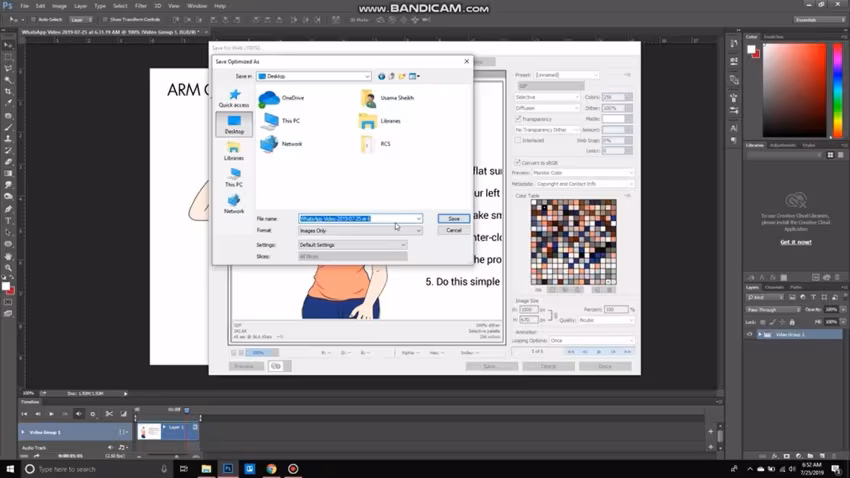This screenshot has width=850, height=478.
Task: Open the view menu icon in dialog
Action: 414,76
